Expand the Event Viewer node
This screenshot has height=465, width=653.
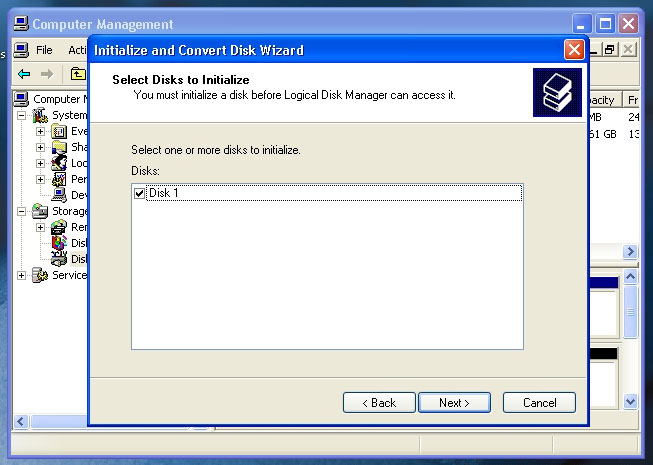click(40, 131)
